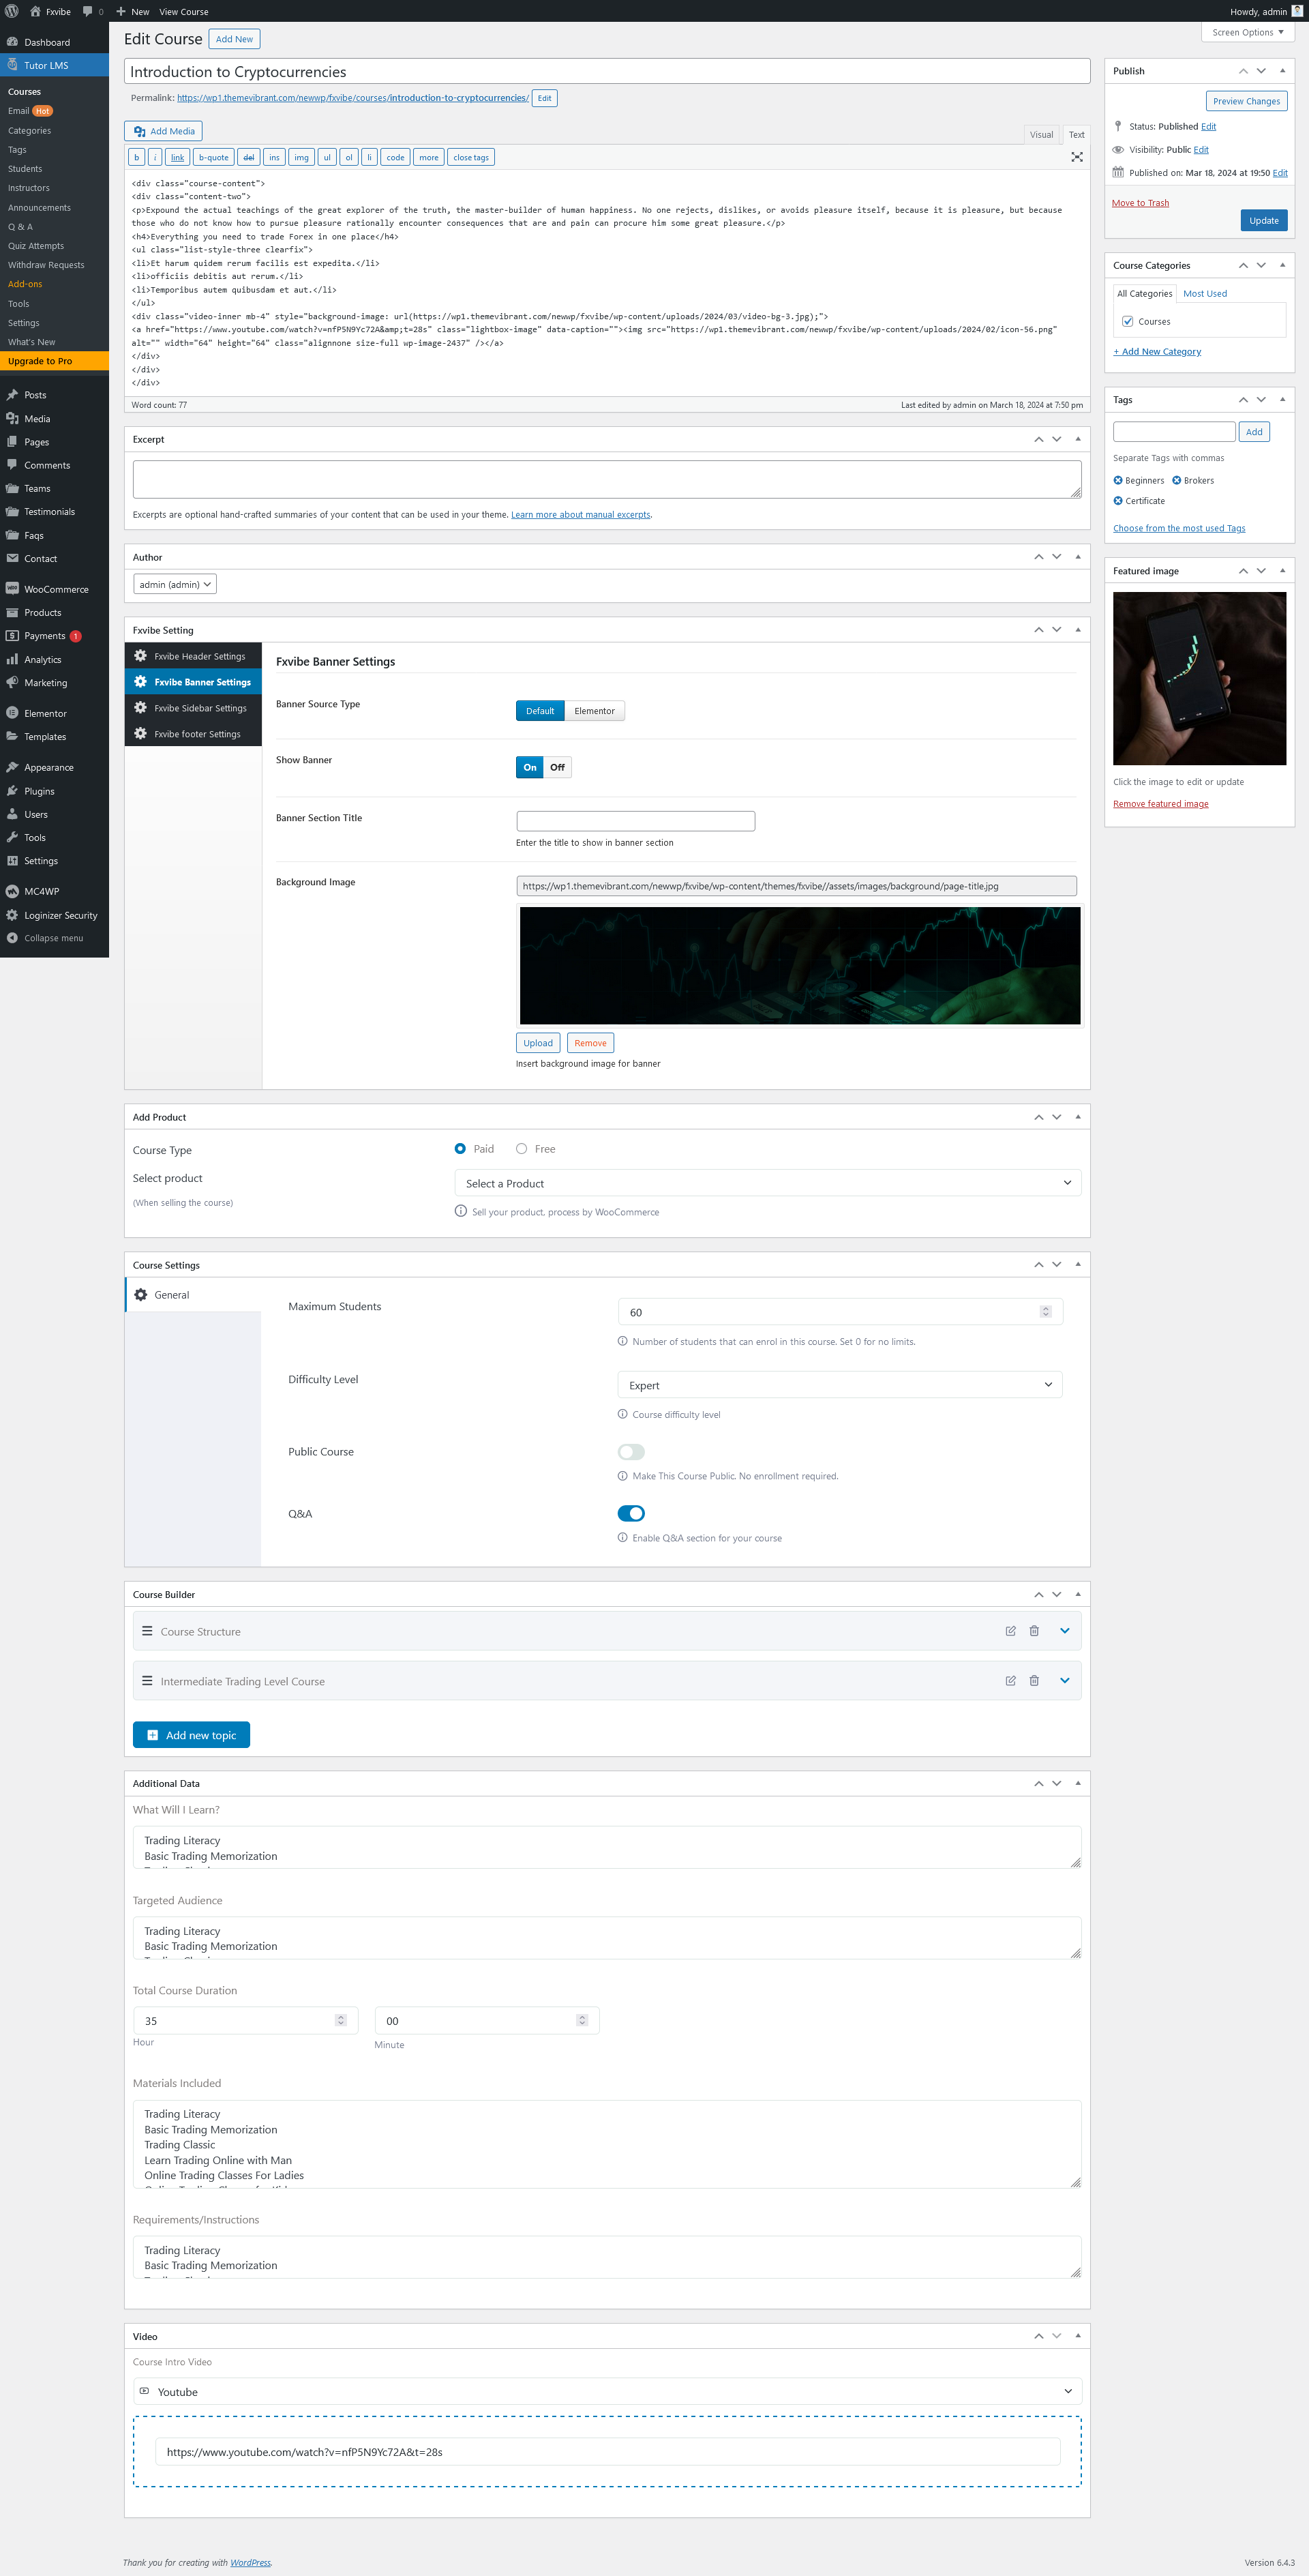Viewport: 1309px width, 2576px height.
Task: Click WordPress logo in admin bar
Action: (12, 11)
